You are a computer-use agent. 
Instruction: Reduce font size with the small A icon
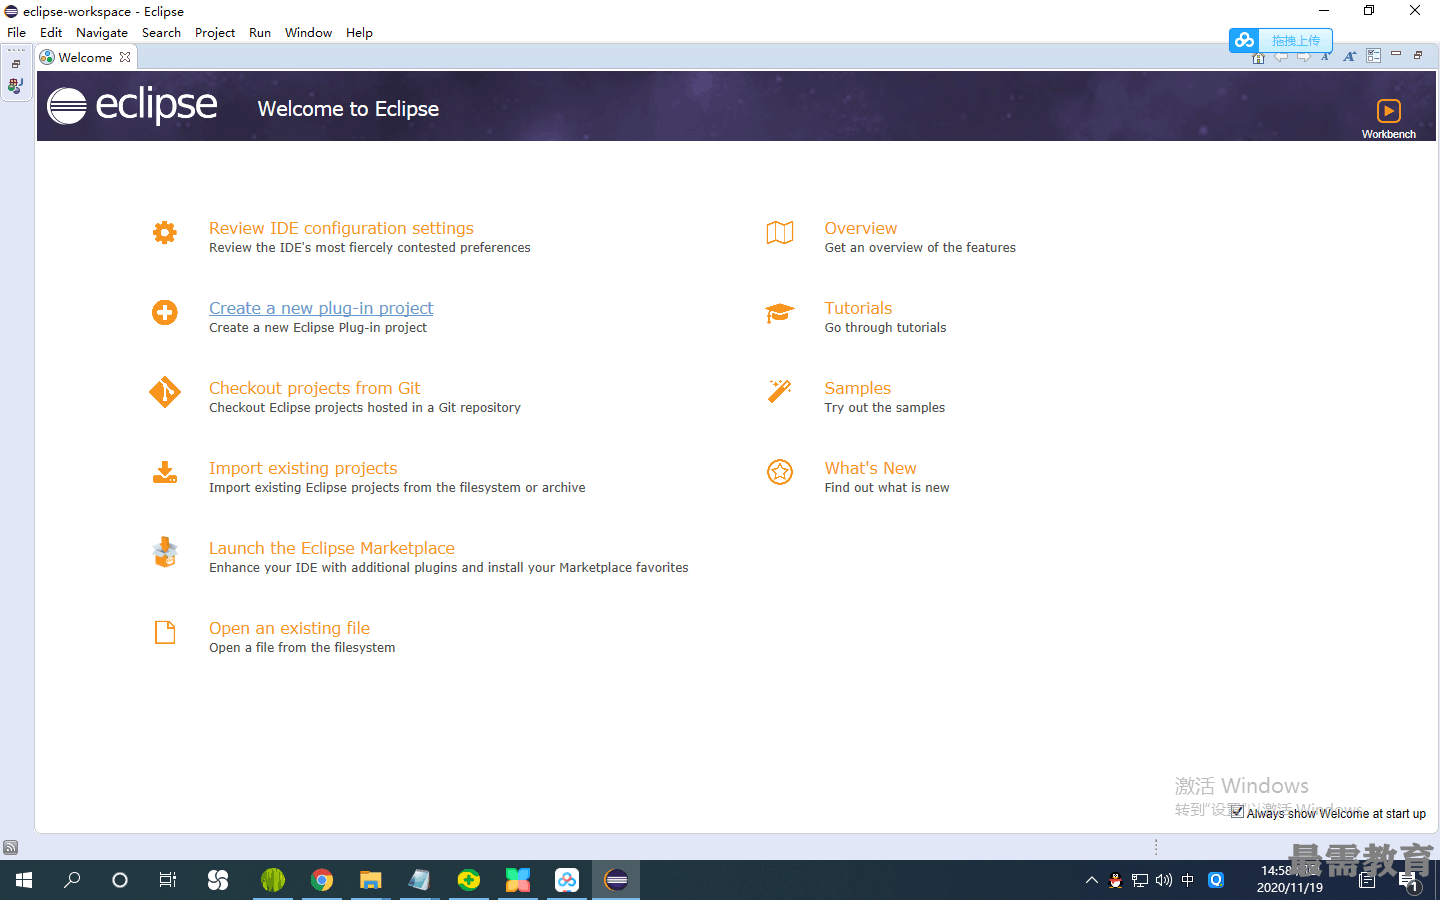[1326, 57]
